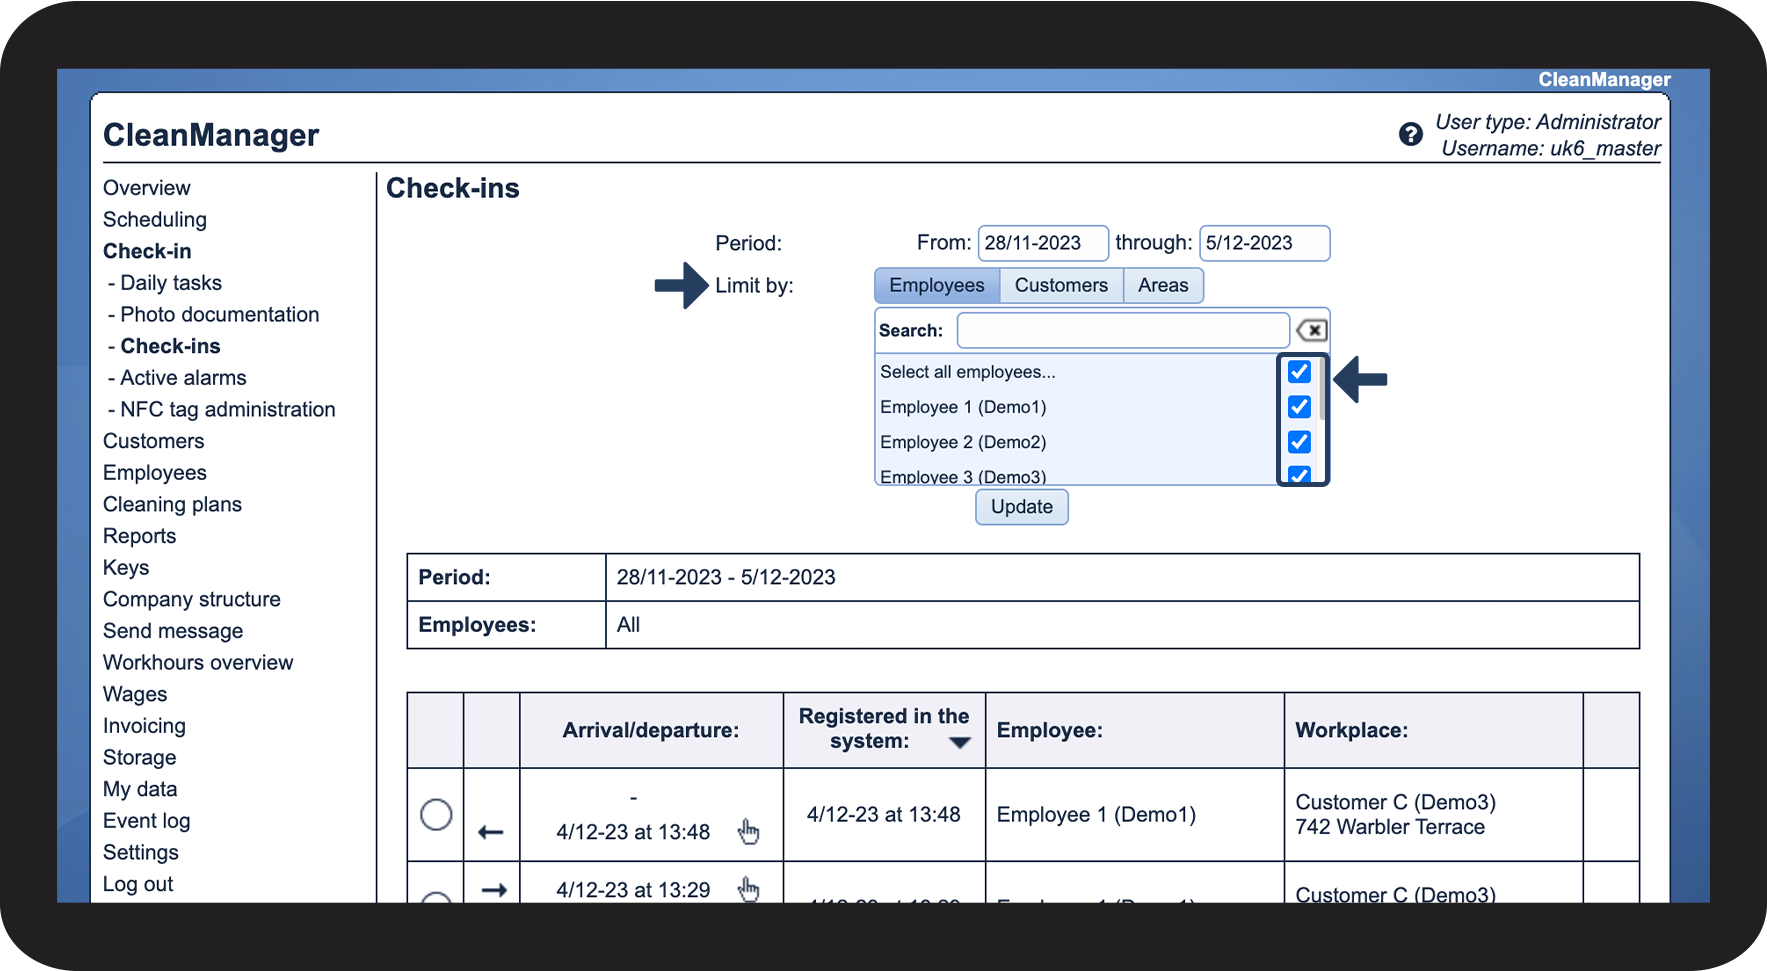Open the From date field 28/11-2023
This screenshot has width=1767, height=971.
(1043, 243)
